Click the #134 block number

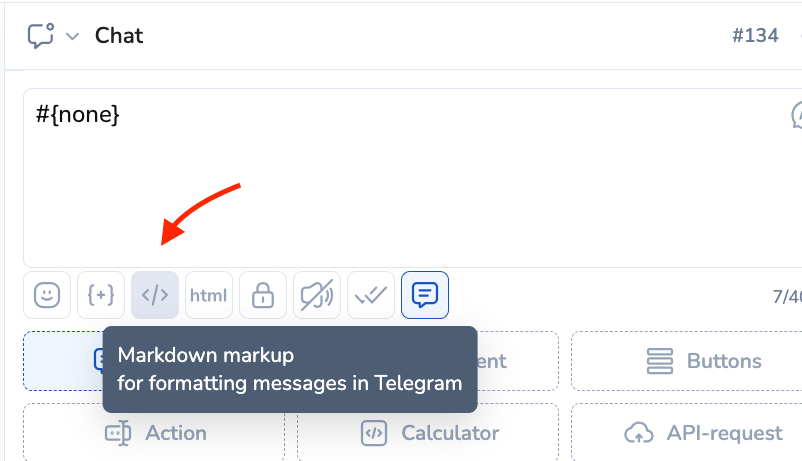click(755, 36)
